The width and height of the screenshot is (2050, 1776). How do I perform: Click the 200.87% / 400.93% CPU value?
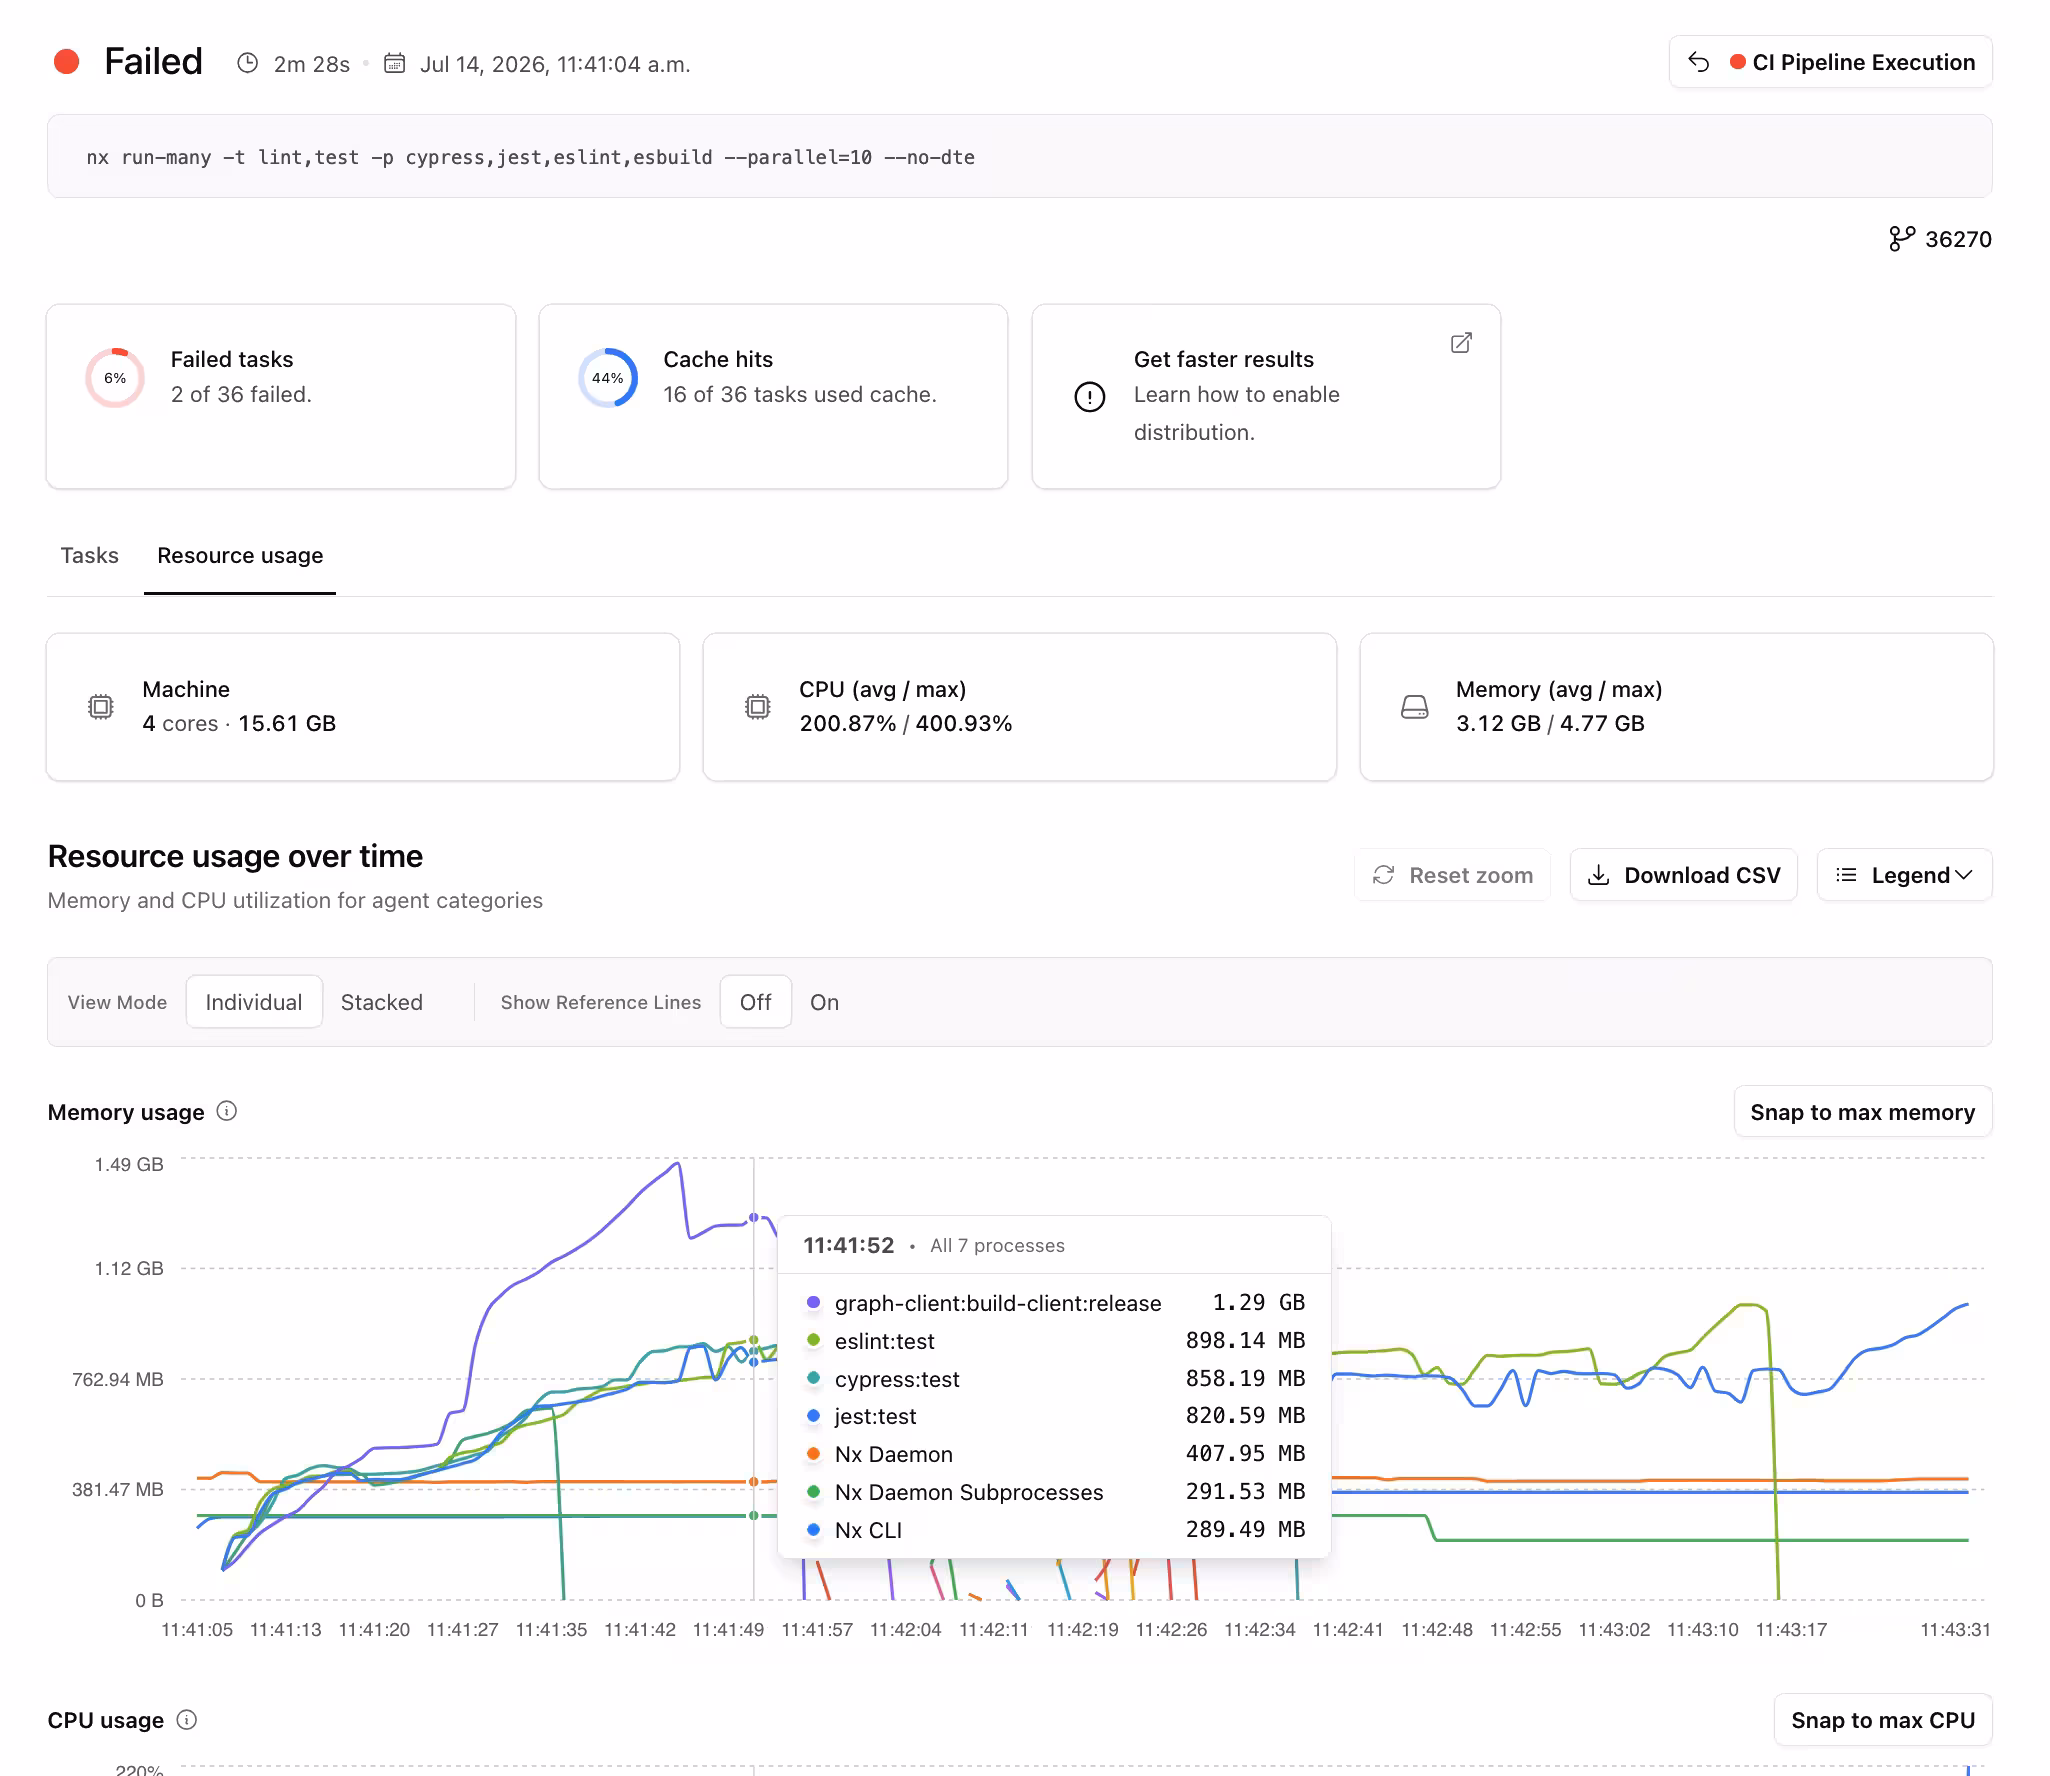point(906,723)
